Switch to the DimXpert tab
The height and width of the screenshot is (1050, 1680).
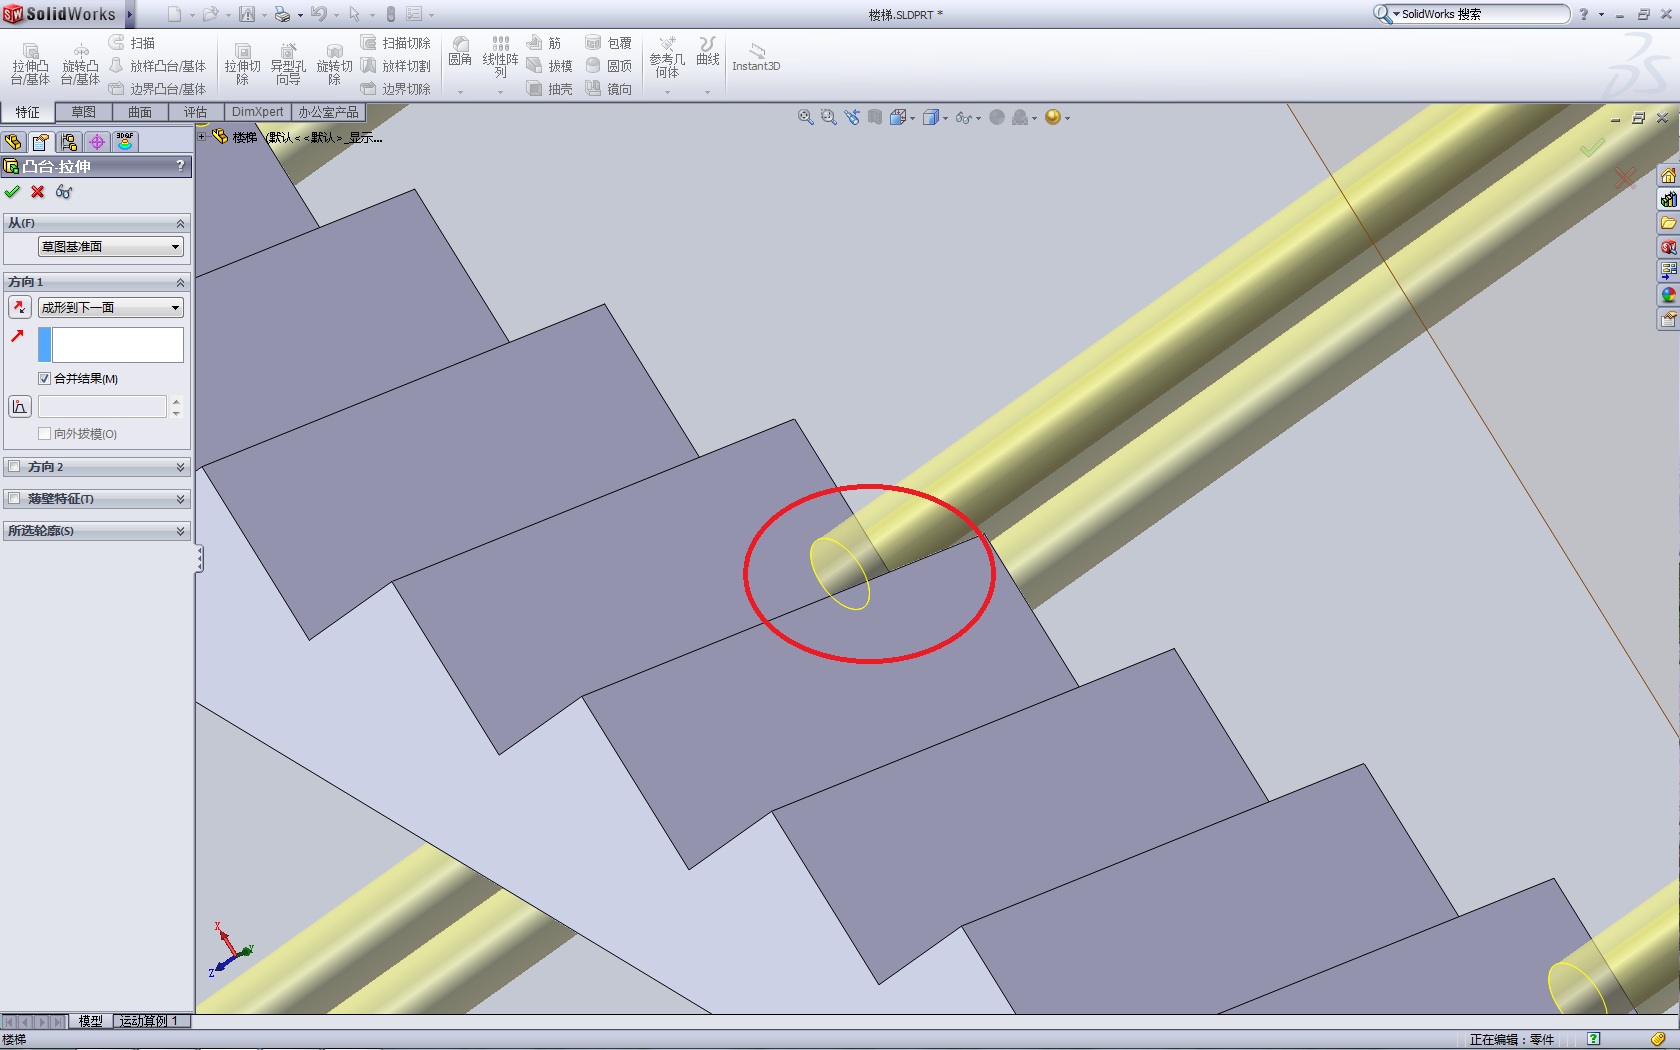[258, 112]
